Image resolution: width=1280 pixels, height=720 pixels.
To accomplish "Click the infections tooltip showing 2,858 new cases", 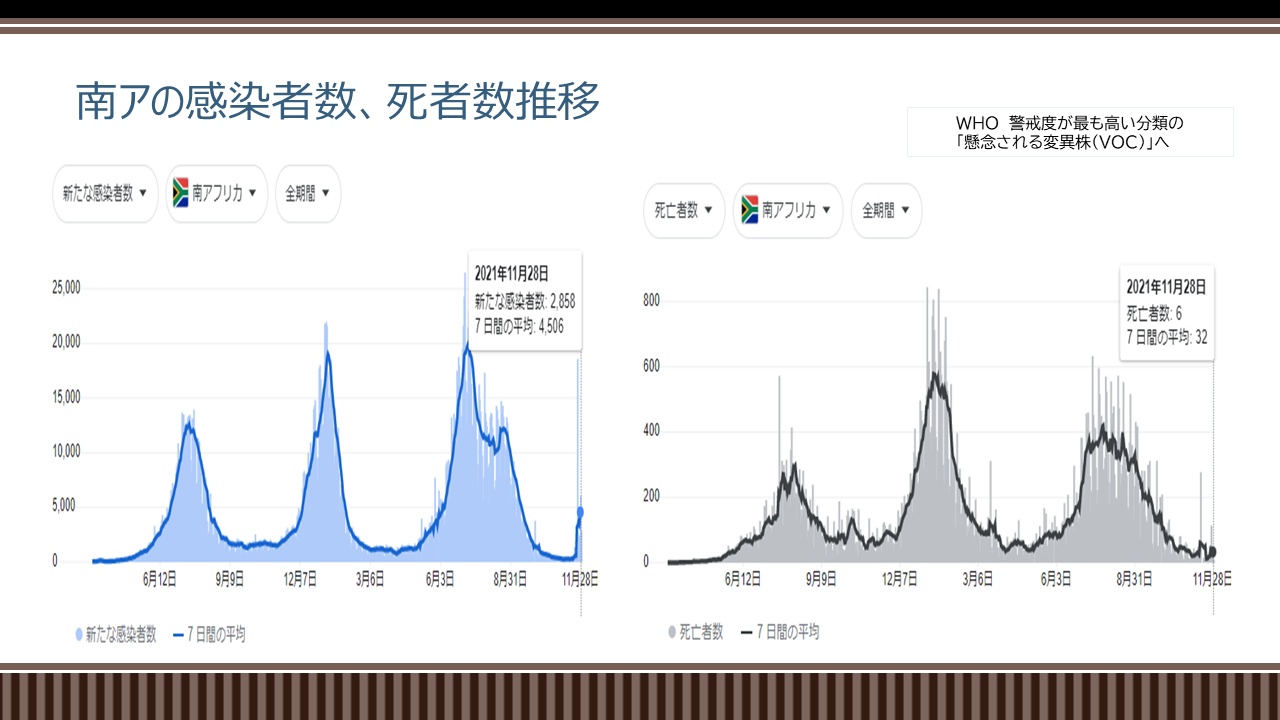I will point(524,300).
